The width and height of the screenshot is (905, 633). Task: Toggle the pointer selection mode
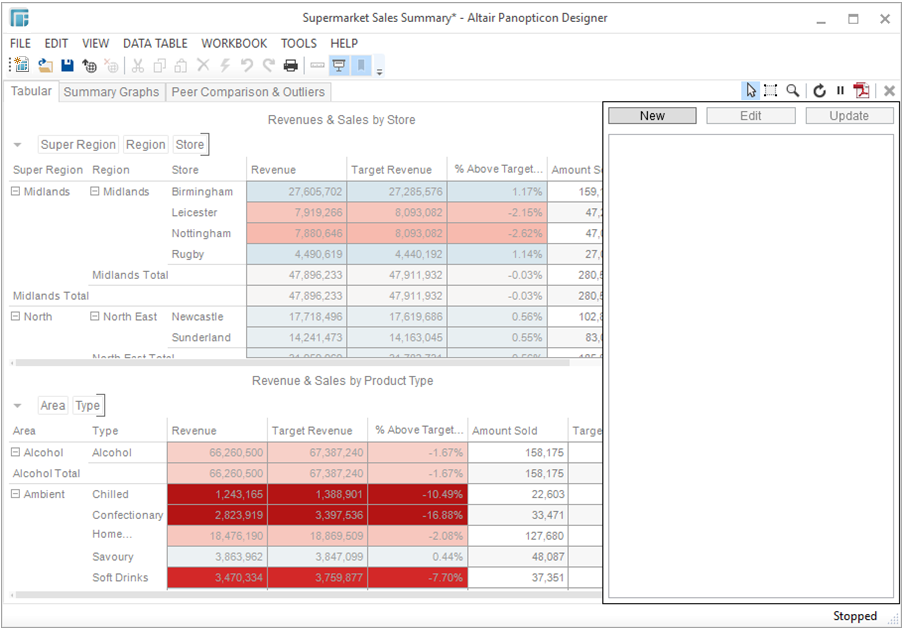click(751, 91)
